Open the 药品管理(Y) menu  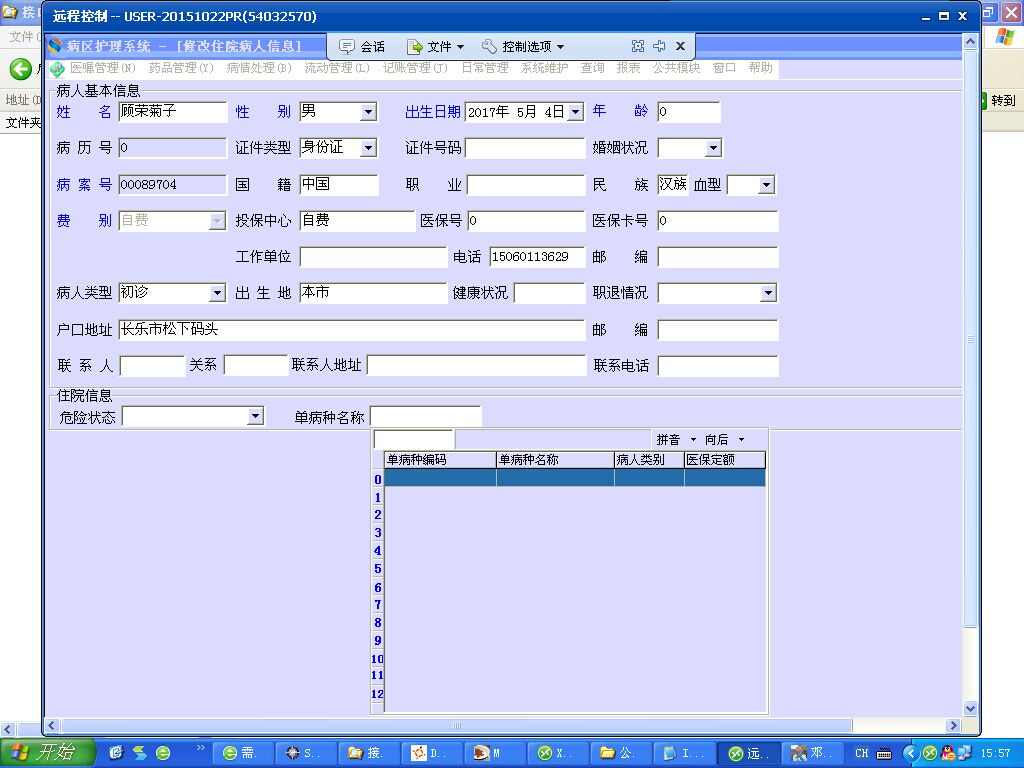[x=181, y=68]
